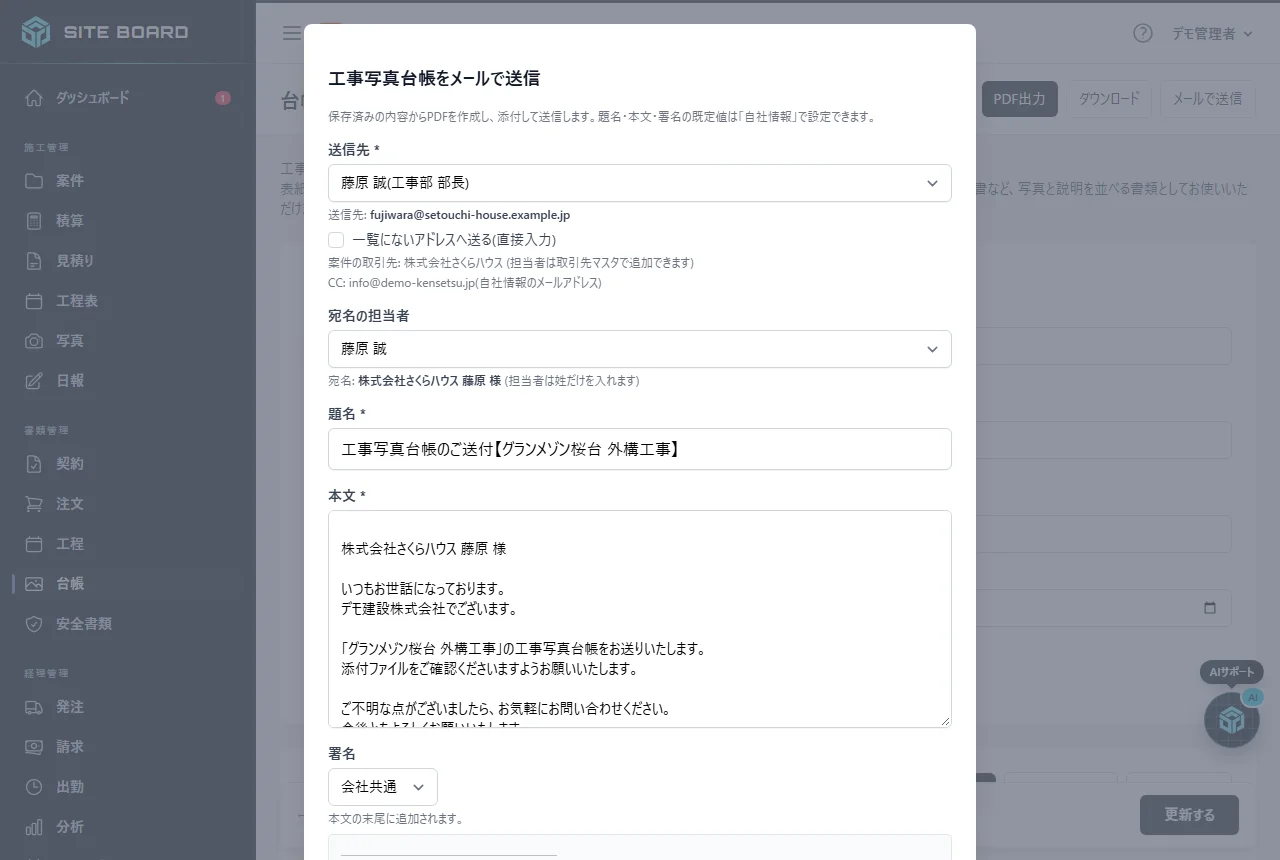Click the 出勤 clock icon
1280x860 pixels.
click(34, 787)
